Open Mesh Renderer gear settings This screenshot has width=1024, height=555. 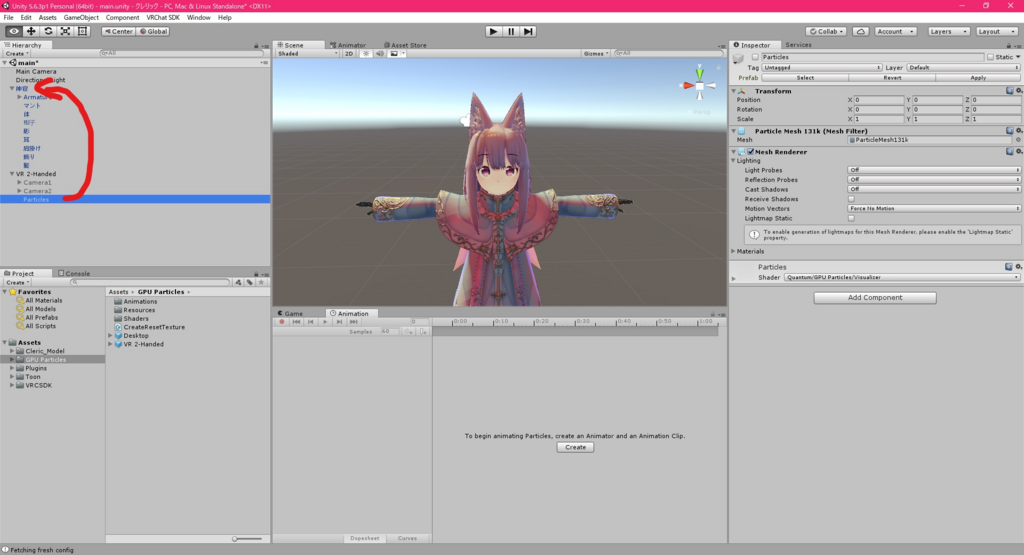pyautogui.click(x=1018, y=151)
